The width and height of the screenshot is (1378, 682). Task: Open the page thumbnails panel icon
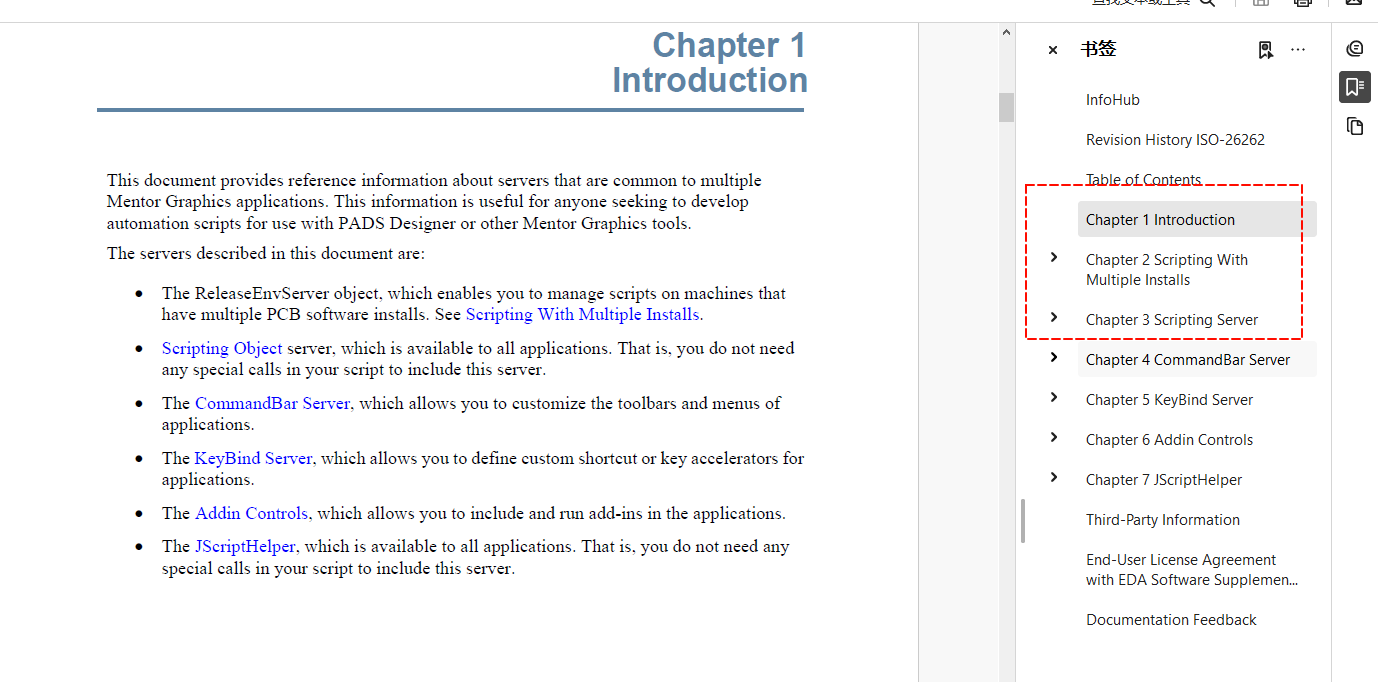pos(1355,126)
